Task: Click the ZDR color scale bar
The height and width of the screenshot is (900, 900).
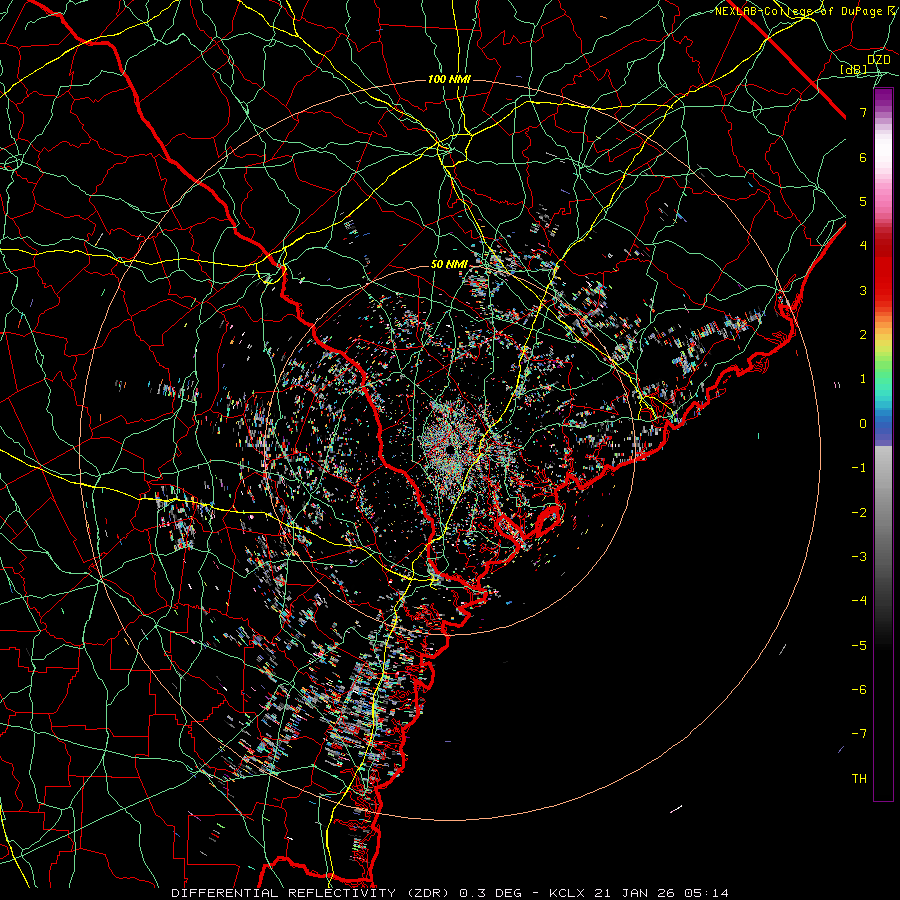Action: tap(883, 444)
